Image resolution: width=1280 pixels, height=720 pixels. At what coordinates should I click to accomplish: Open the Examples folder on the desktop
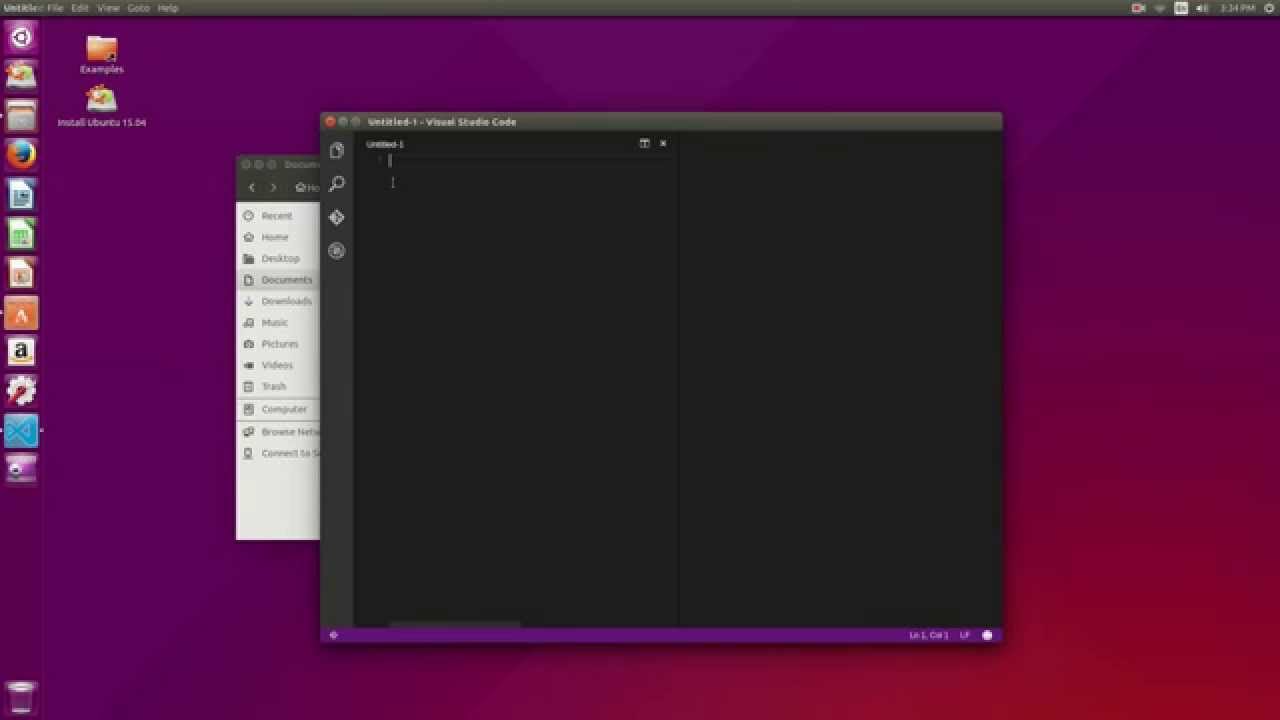pyautogui.click(x=101, y=54)
